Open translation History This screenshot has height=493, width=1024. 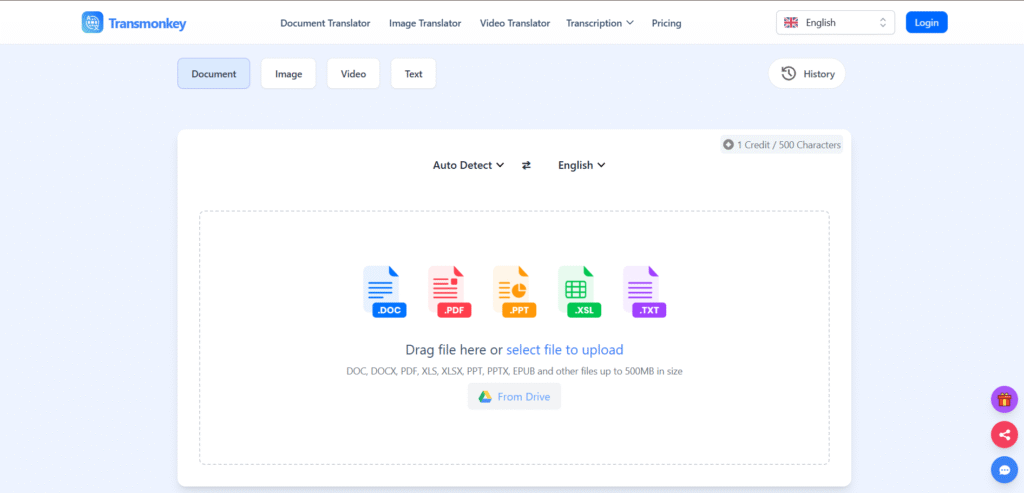tap(807, 74)
